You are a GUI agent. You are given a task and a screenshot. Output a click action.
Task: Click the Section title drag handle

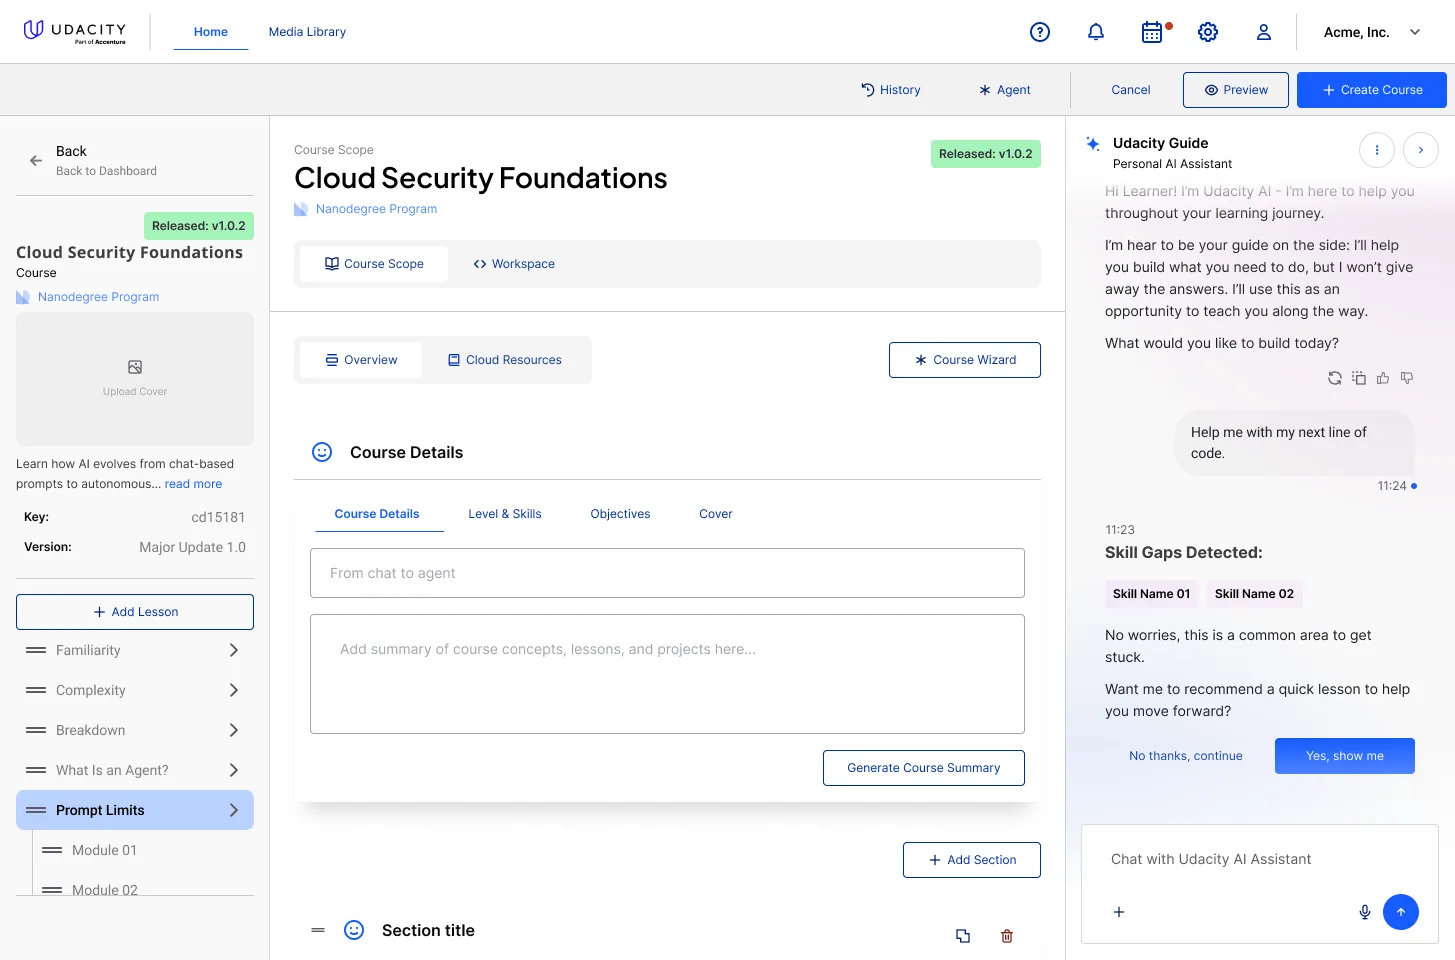coord(318,930)
